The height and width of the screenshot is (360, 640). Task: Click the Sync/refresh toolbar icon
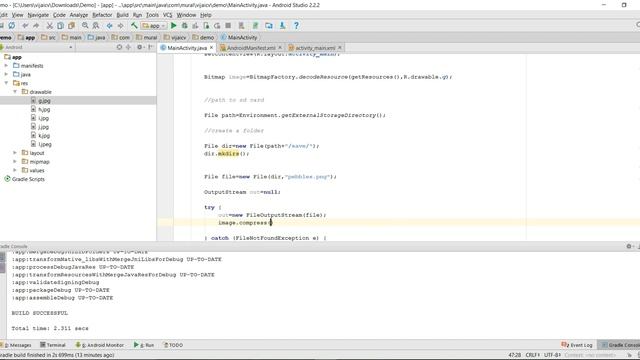12,25
